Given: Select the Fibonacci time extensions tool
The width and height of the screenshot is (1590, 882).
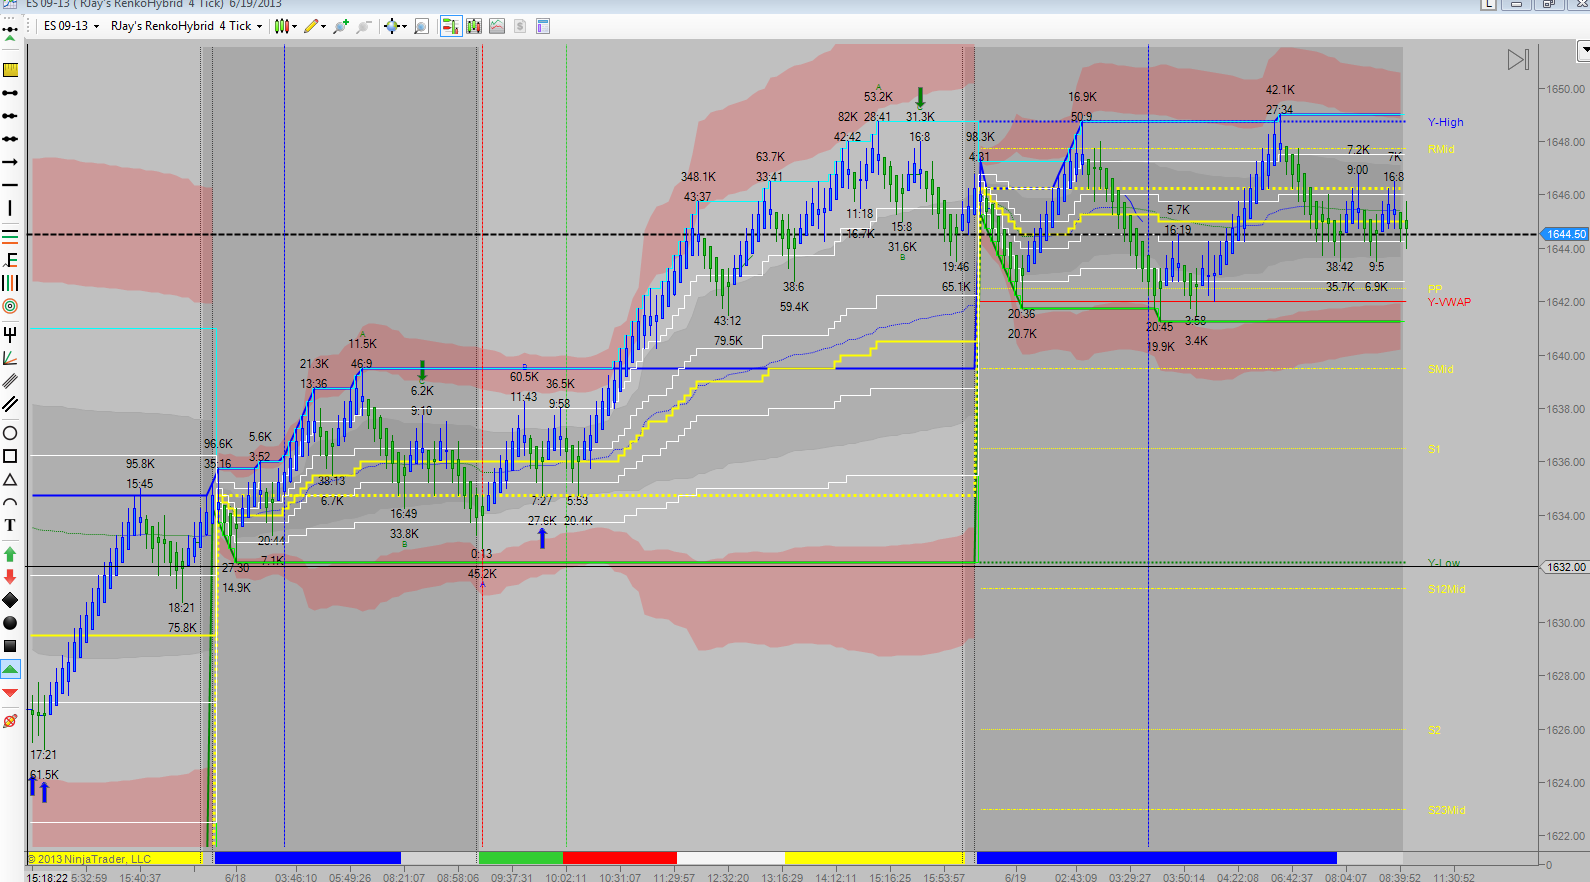Looking at the screenshot, I should click(x=10, y=283).
